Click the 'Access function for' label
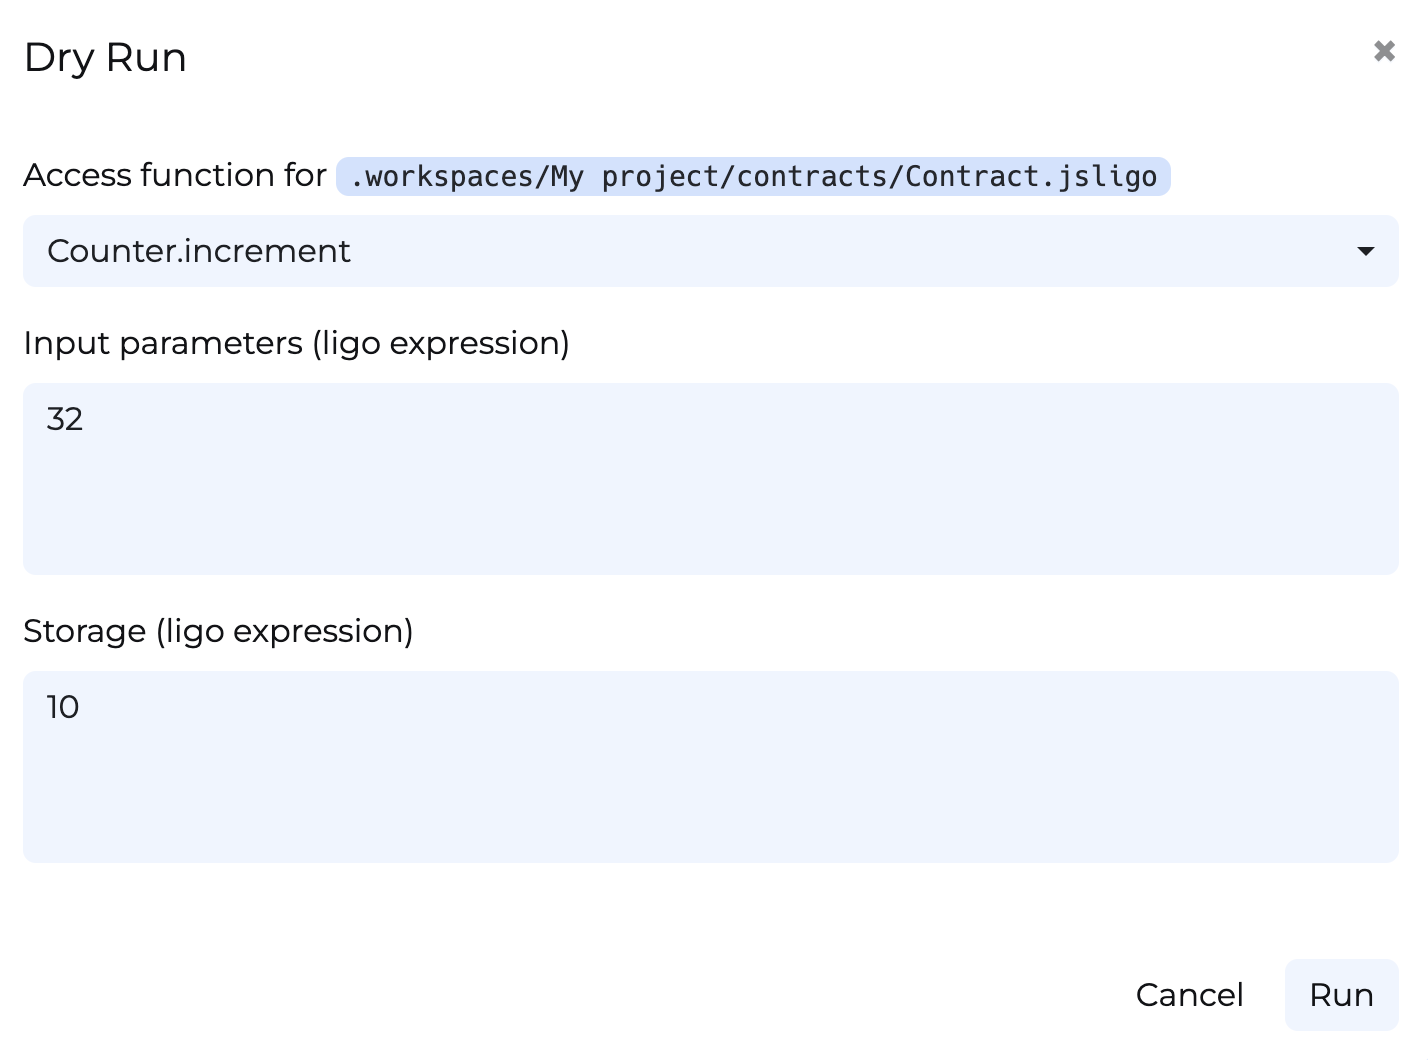 point(175,175)
